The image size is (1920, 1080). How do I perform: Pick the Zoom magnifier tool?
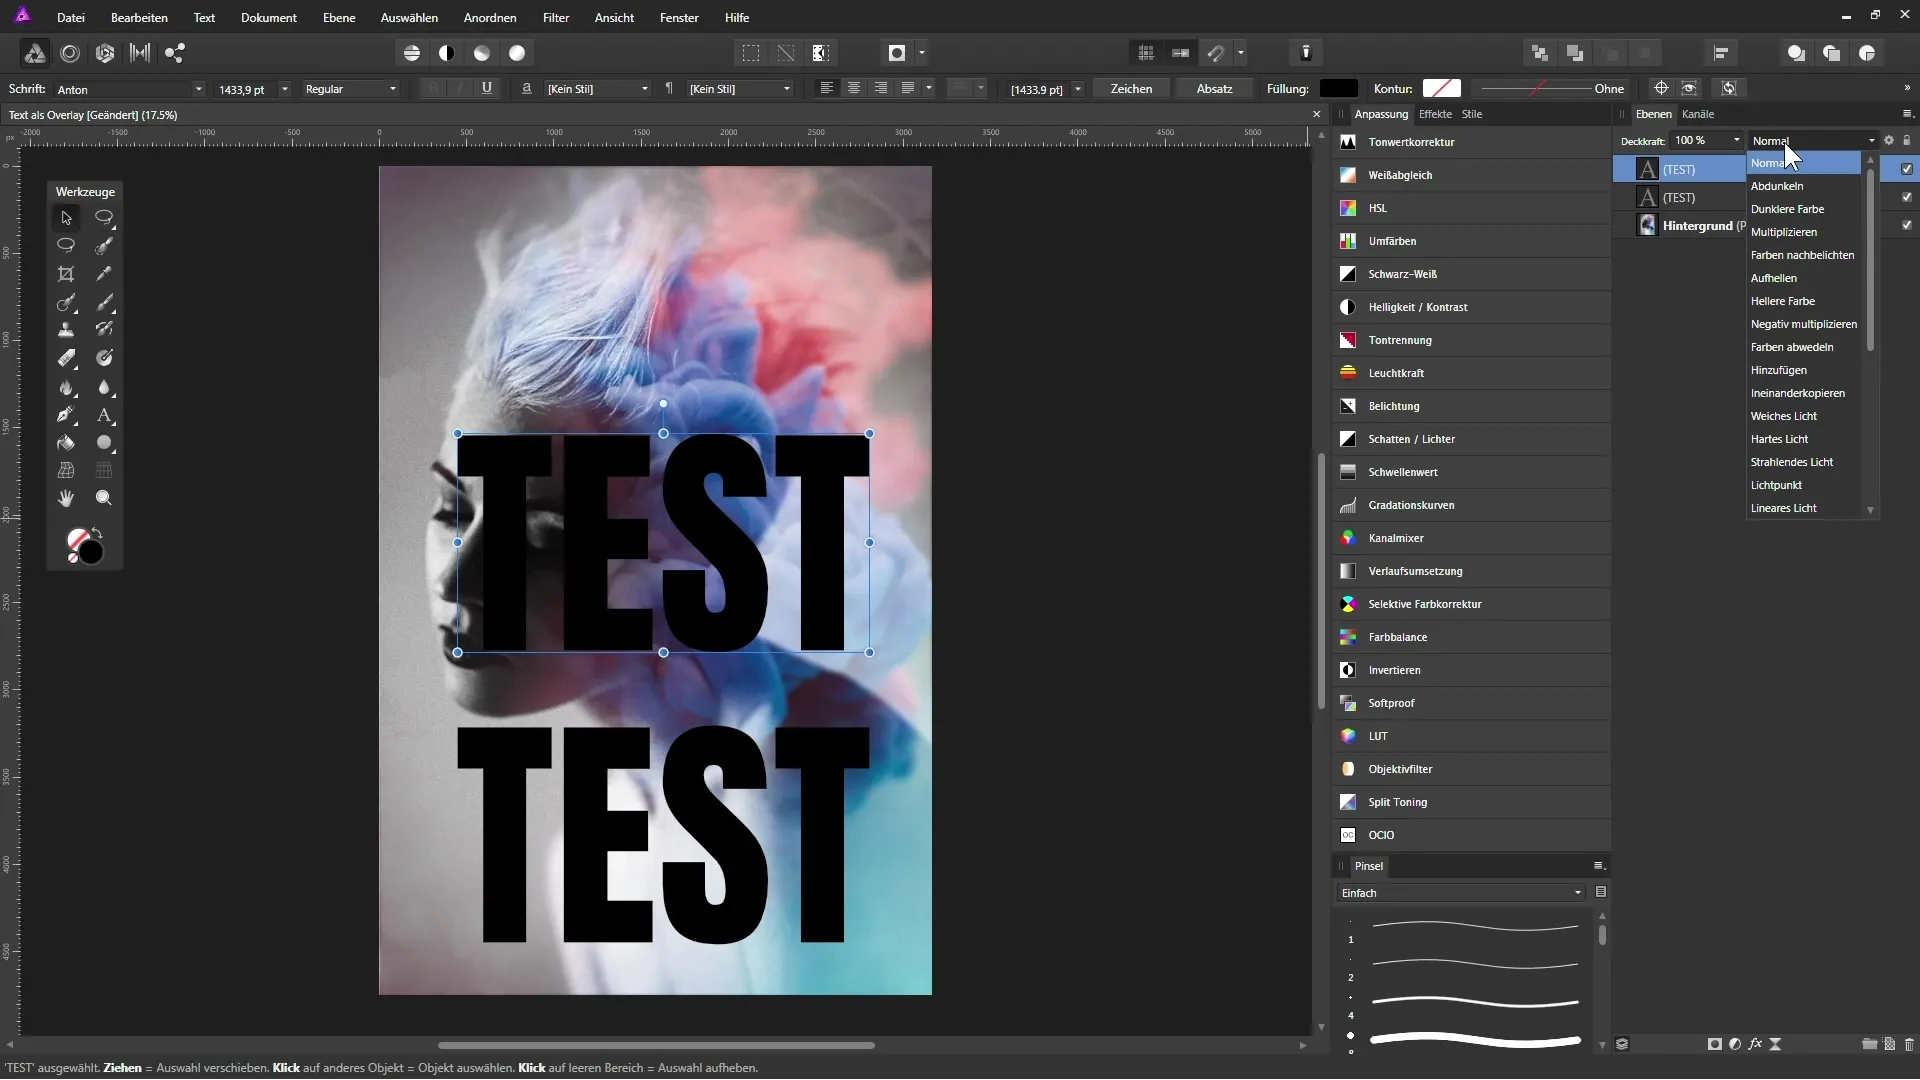click(x=104, y=498)
